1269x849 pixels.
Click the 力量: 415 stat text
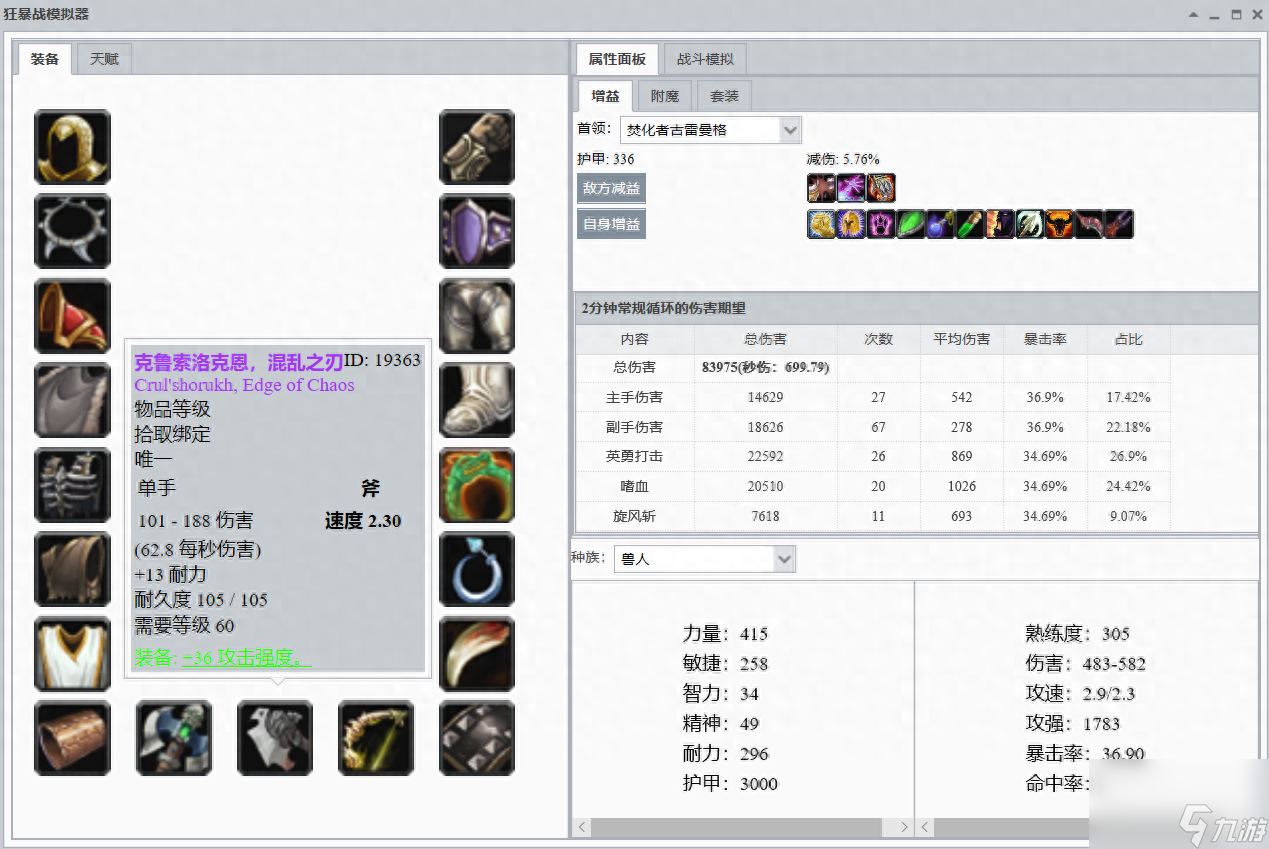pos(725,634)
